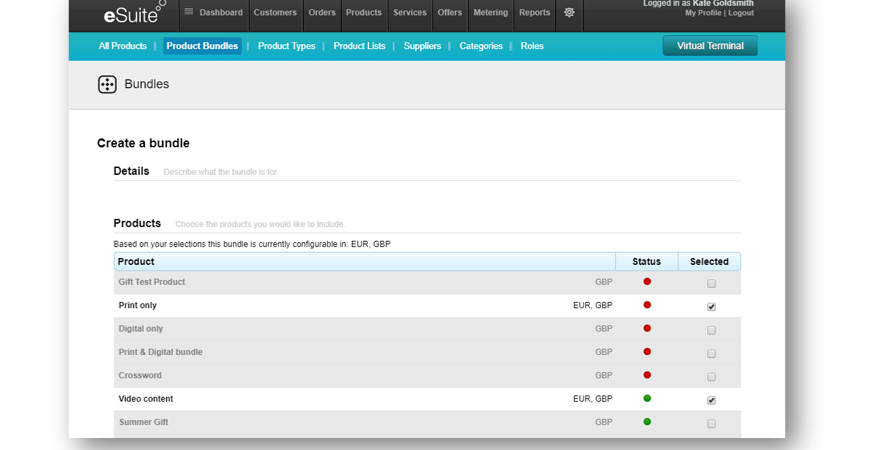Click the Bundles dice icon
Screen dimensions: 875x450
(107, 84)
